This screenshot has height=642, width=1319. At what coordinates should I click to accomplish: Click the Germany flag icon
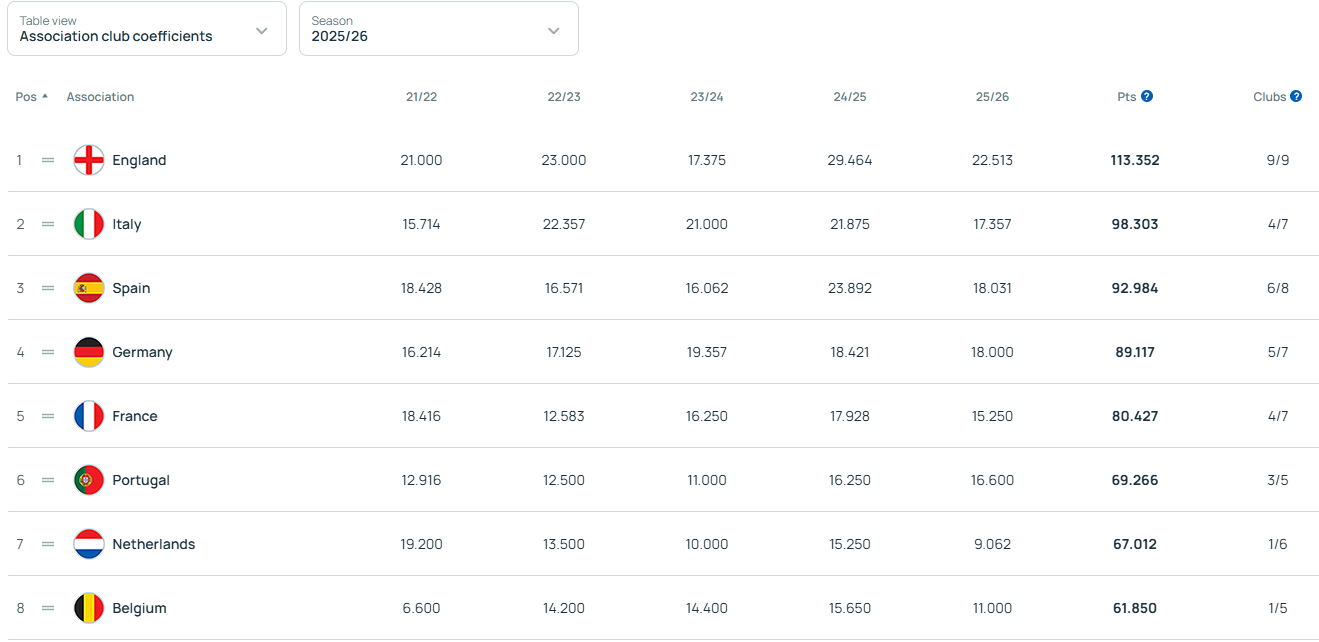coord(89,352)
